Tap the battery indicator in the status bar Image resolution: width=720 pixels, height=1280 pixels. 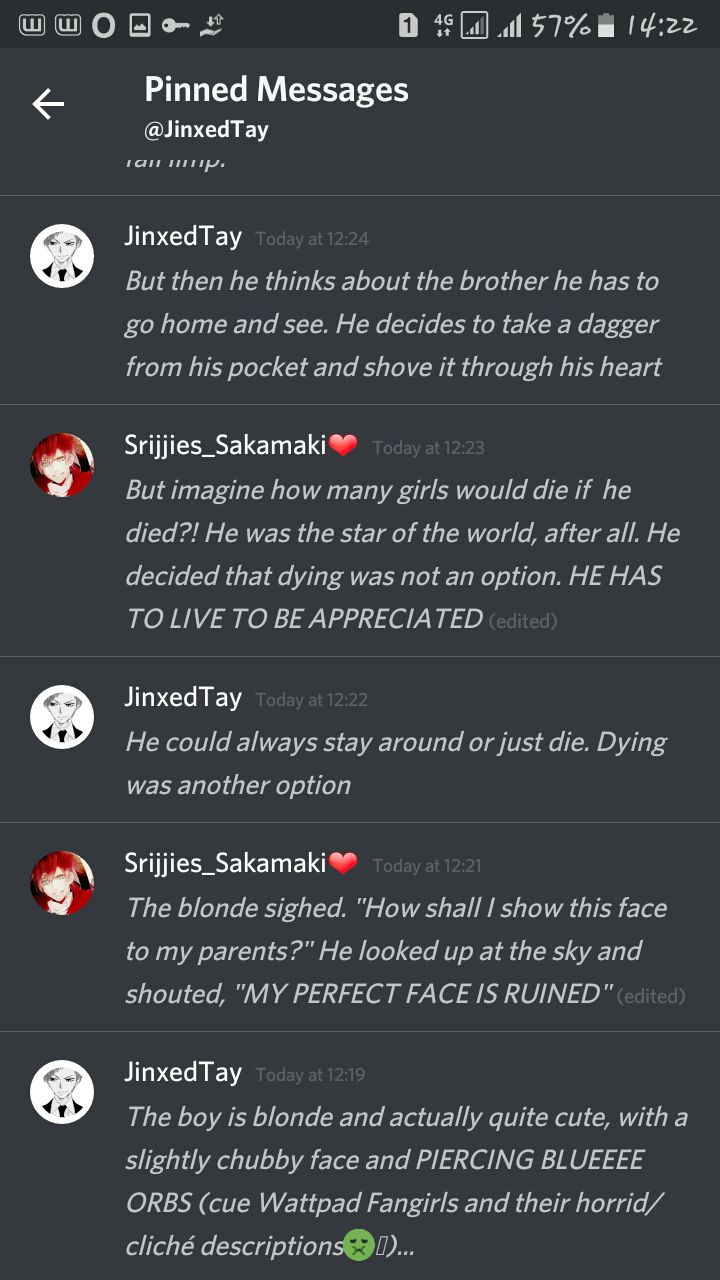click(605, 25)
